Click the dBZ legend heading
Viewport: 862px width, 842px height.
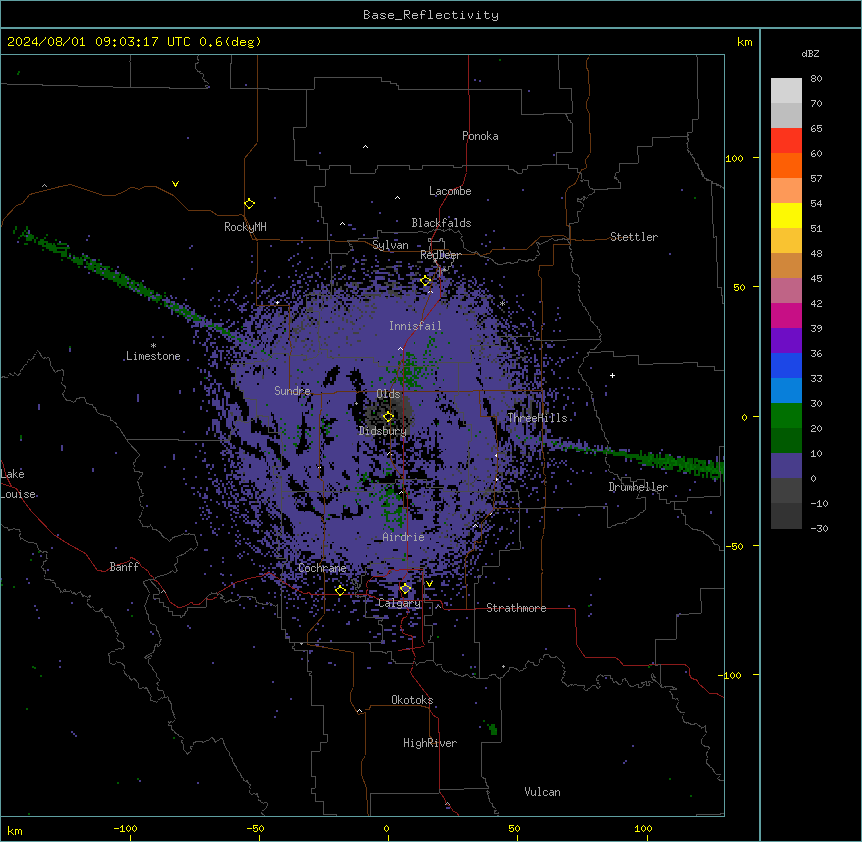[810, 54]
